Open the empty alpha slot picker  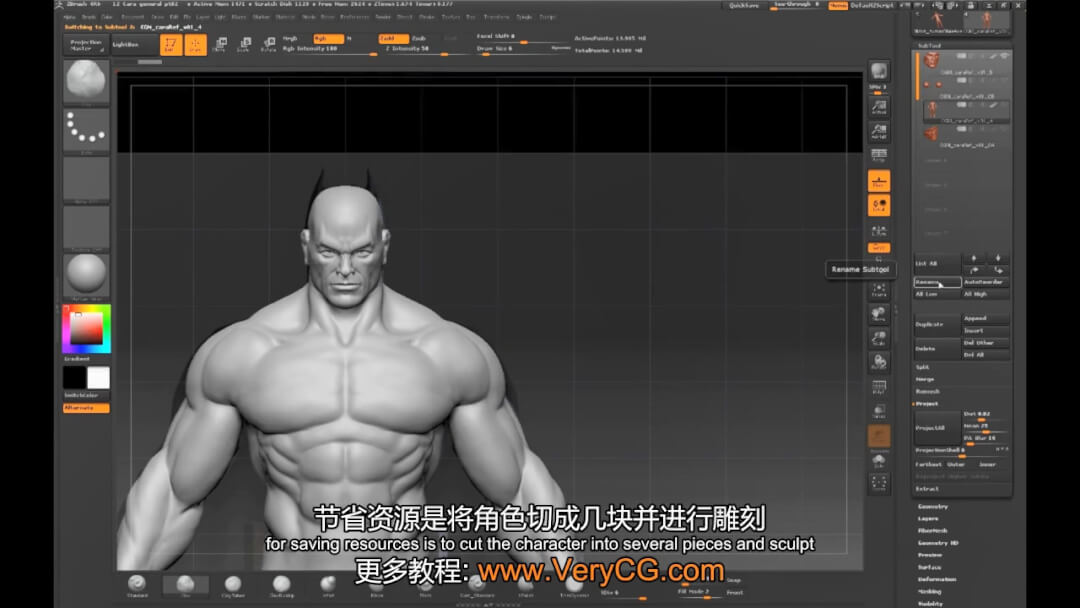point(86,179)
